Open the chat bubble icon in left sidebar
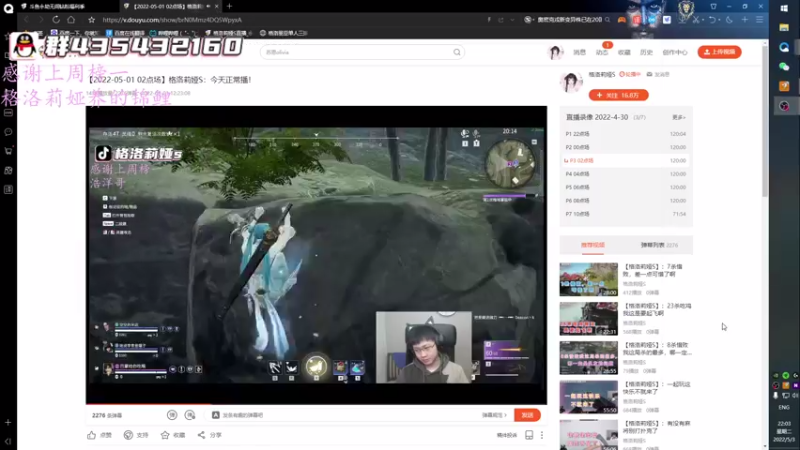 pos(8,132)
